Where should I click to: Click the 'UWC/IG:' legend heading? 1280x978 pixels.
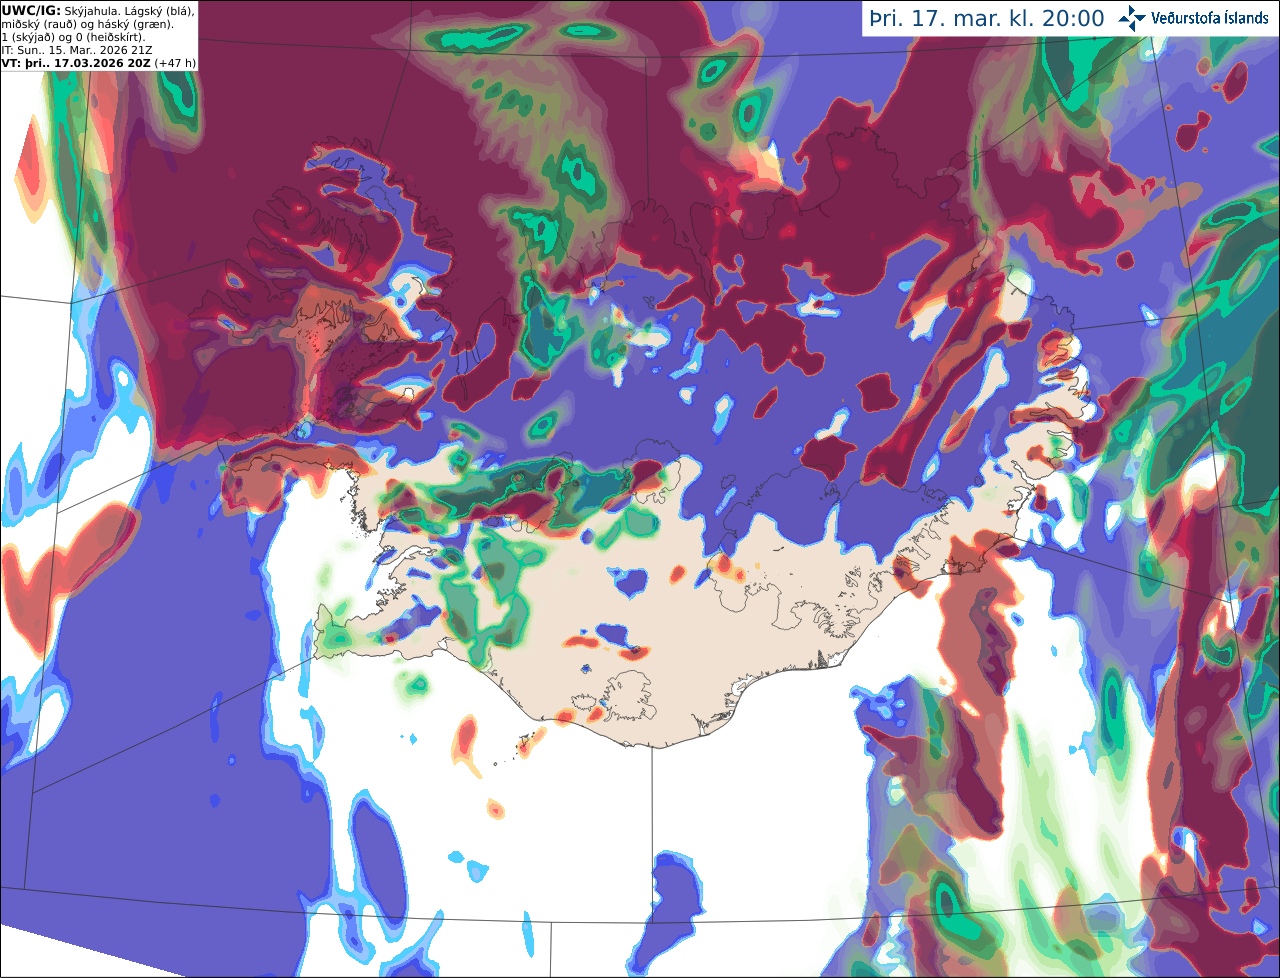click(31, 10)
